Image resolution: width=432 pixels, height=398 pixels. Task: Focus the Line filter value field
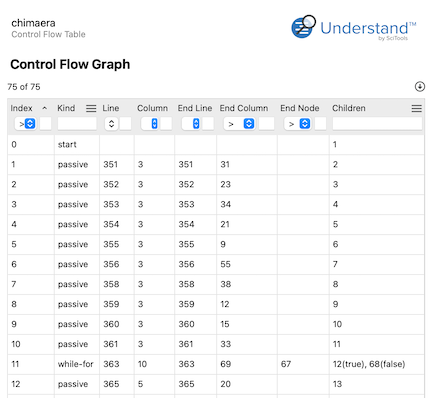coord(125,124)
